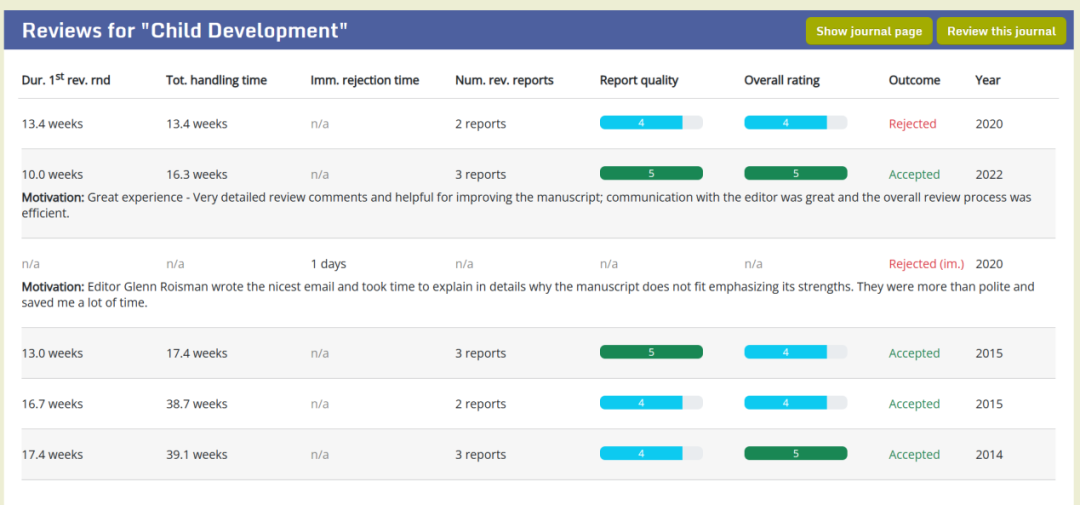
Task: Click the Num. rev. reports column header
Action: [504, 81]
